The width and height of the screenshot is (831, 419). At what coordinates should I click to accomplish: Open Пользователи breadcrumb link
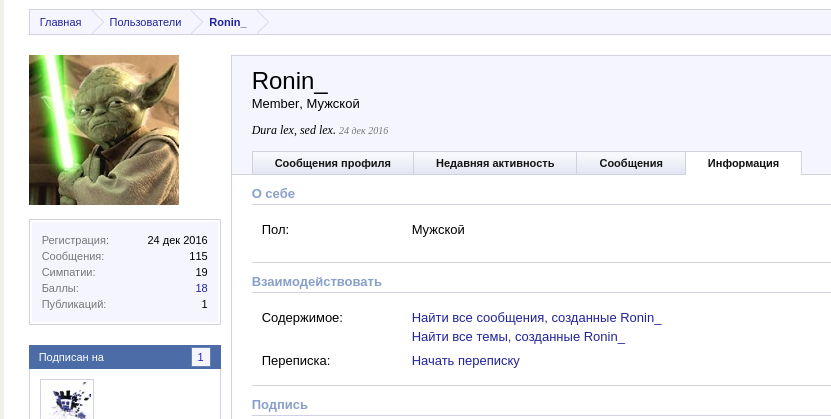click(x=145, y=22)
